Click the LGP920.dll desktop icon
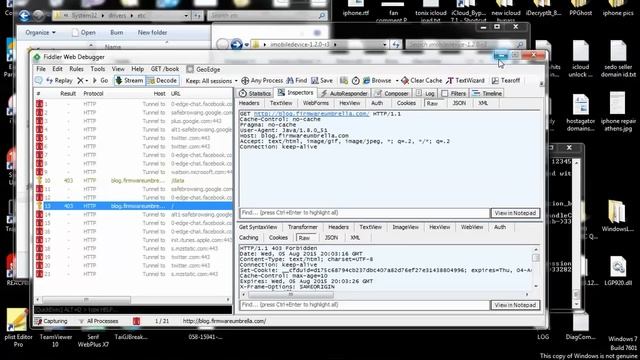Screen dimensions: 640x360 coord(618,271)
